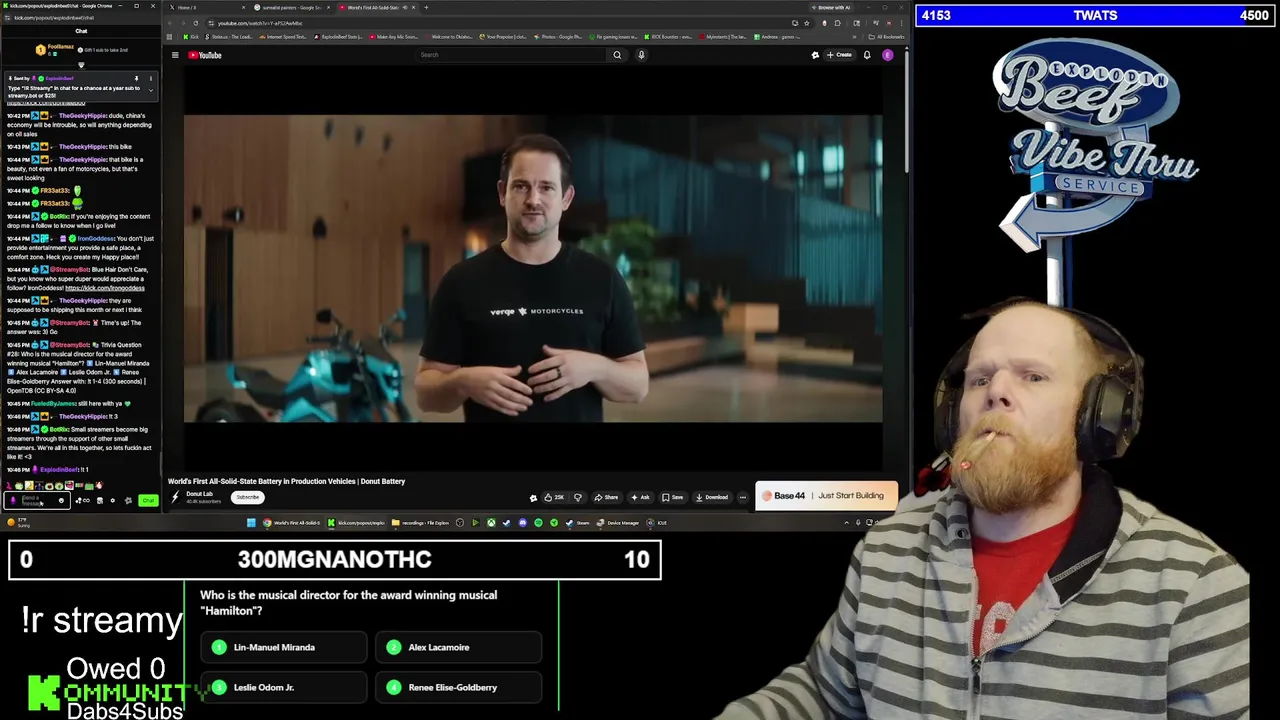The width and height of the screenshot is (1280, 720).
Task: Open Spotify from the taskbar
Action: click(x=538, y=523)
